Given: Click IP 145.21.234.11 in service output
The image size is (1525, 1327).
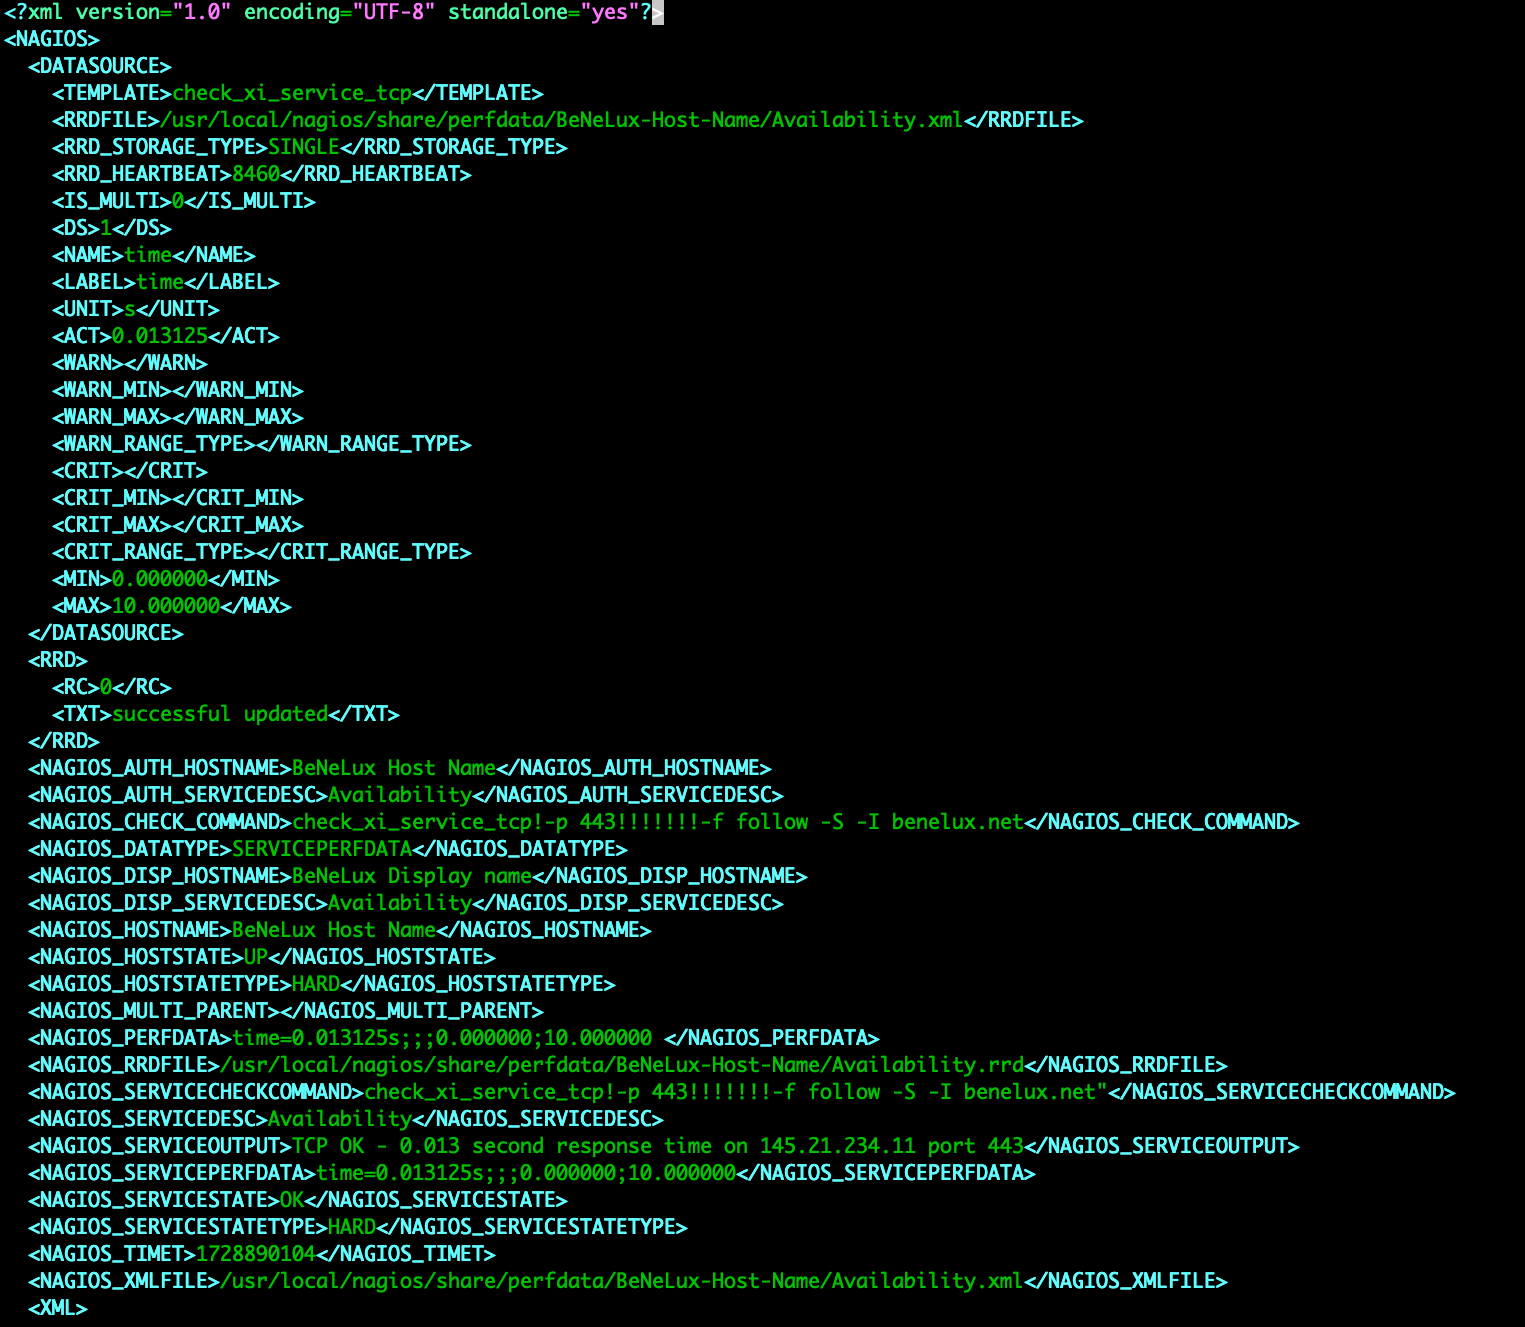Looking at the screenshot, I should (838, 1146).
